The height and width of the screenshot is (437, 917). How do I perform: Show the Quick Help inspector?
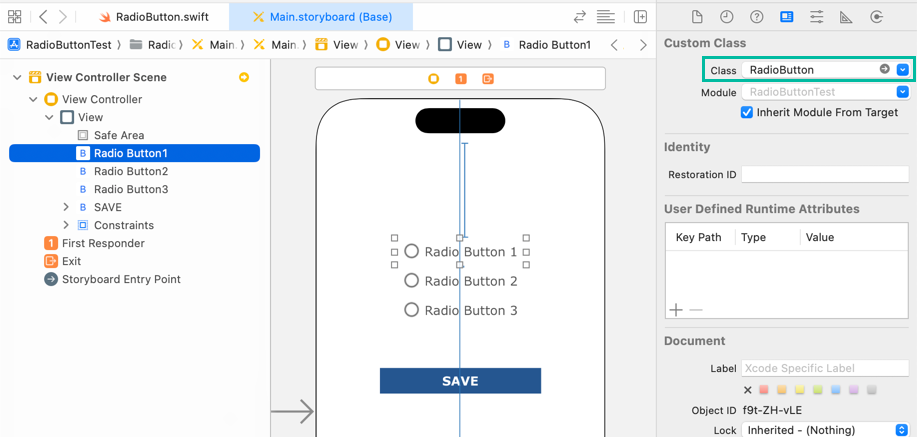tap(757, 17)
